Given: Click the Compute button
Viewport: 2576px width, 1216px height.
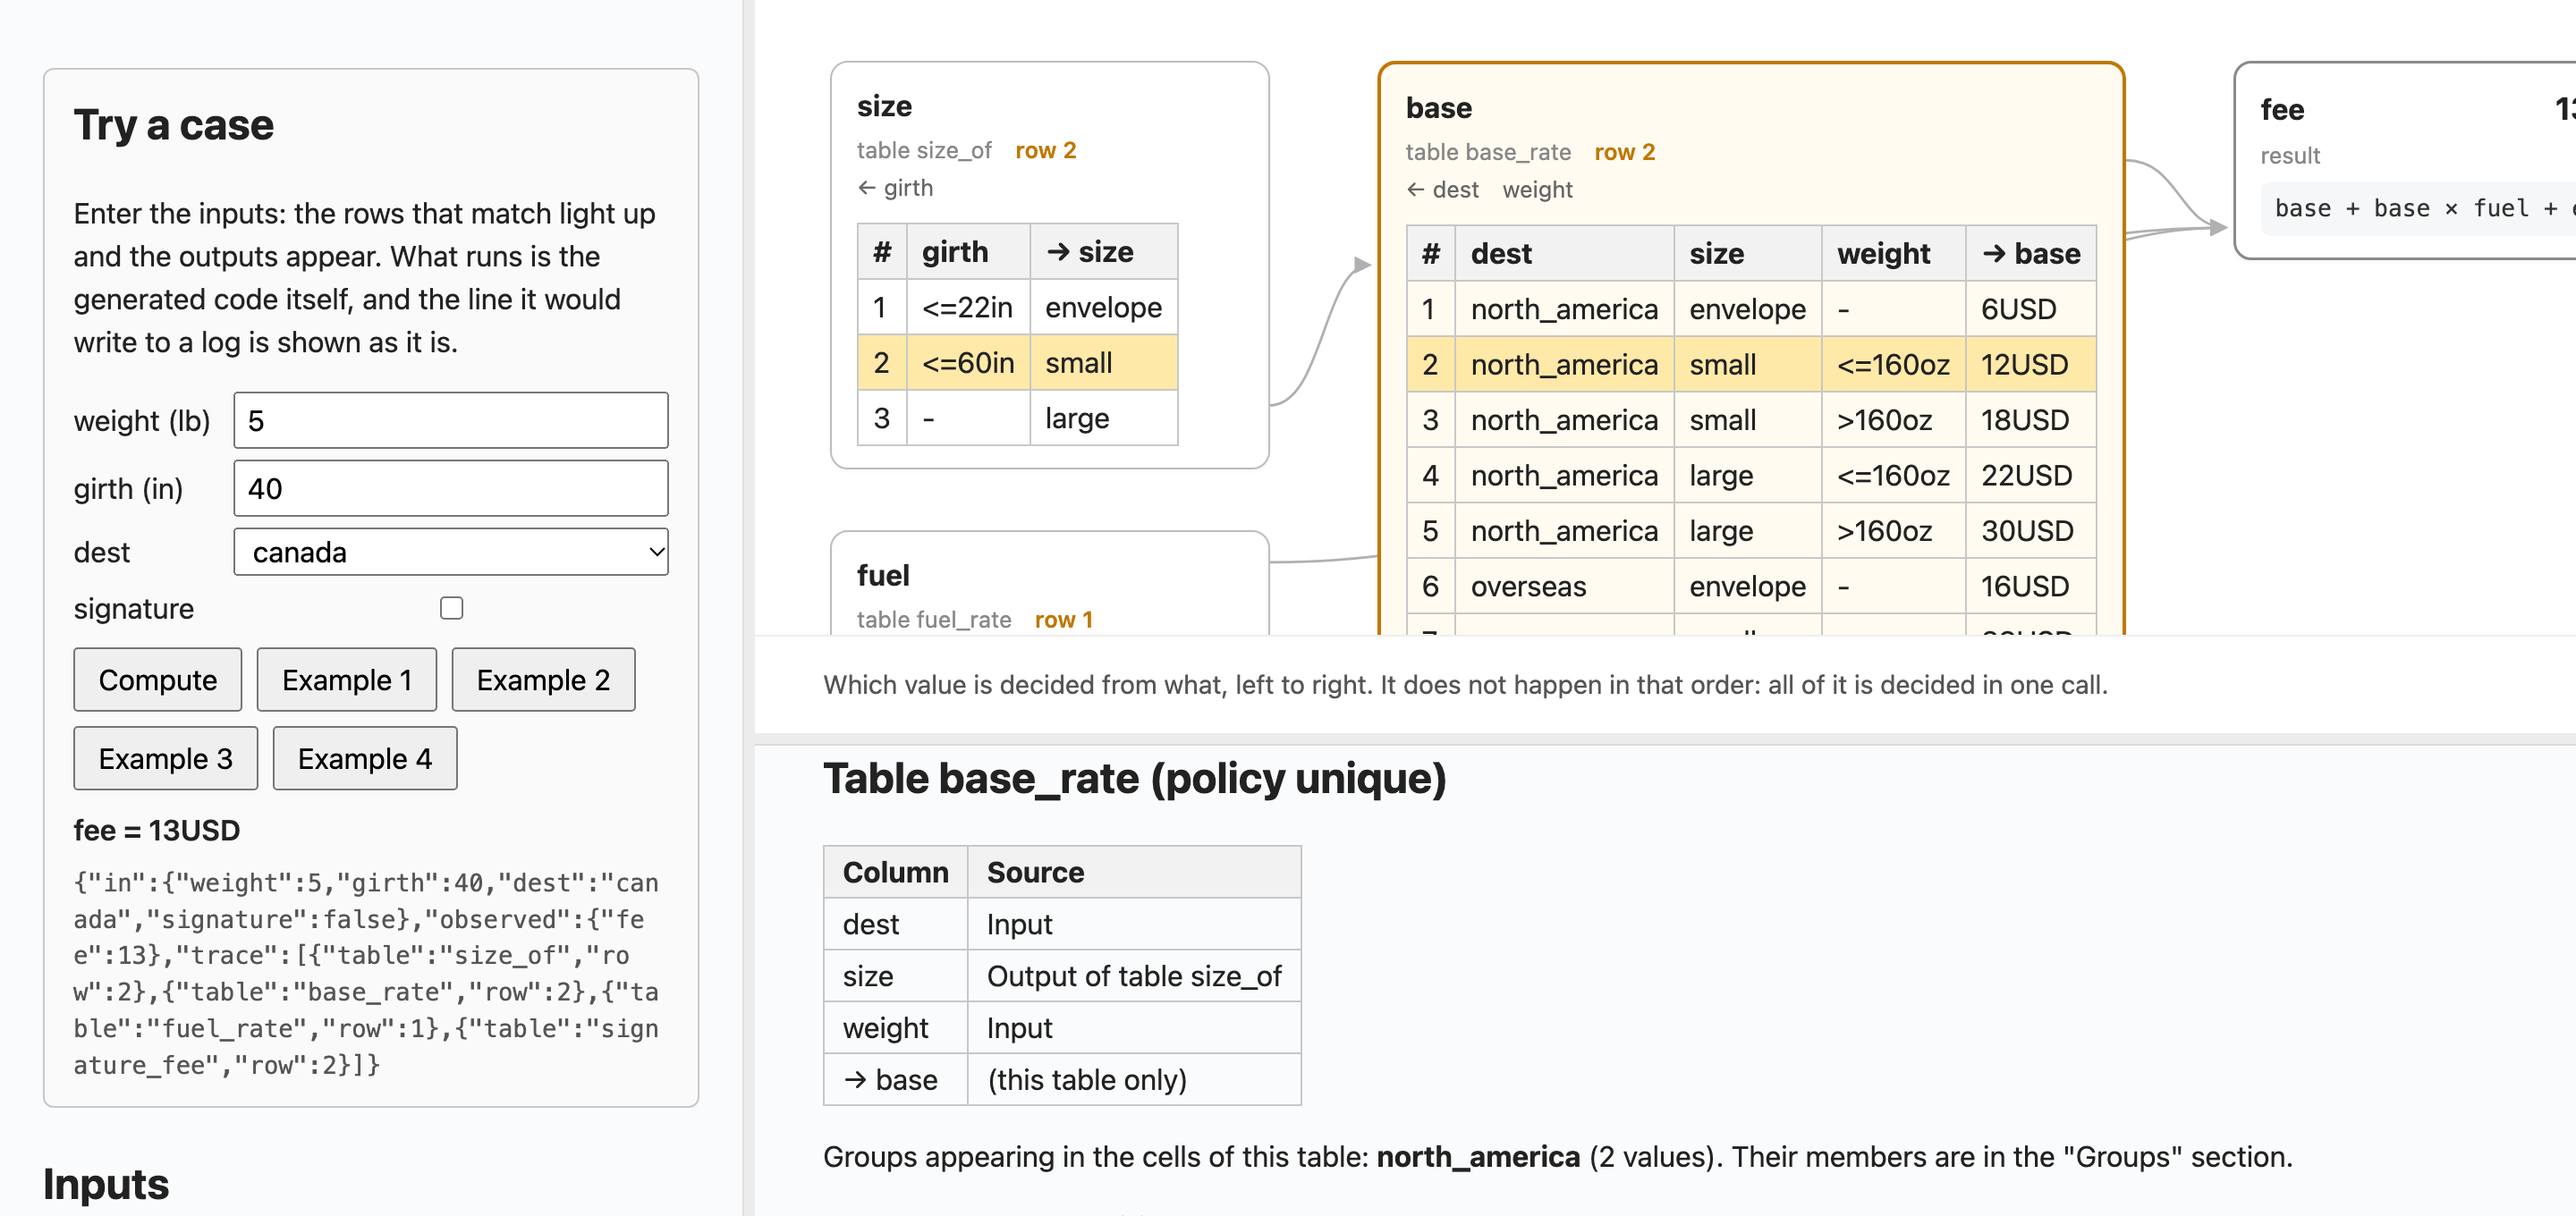Looking at the screenshot, I should tap(158, 680).
